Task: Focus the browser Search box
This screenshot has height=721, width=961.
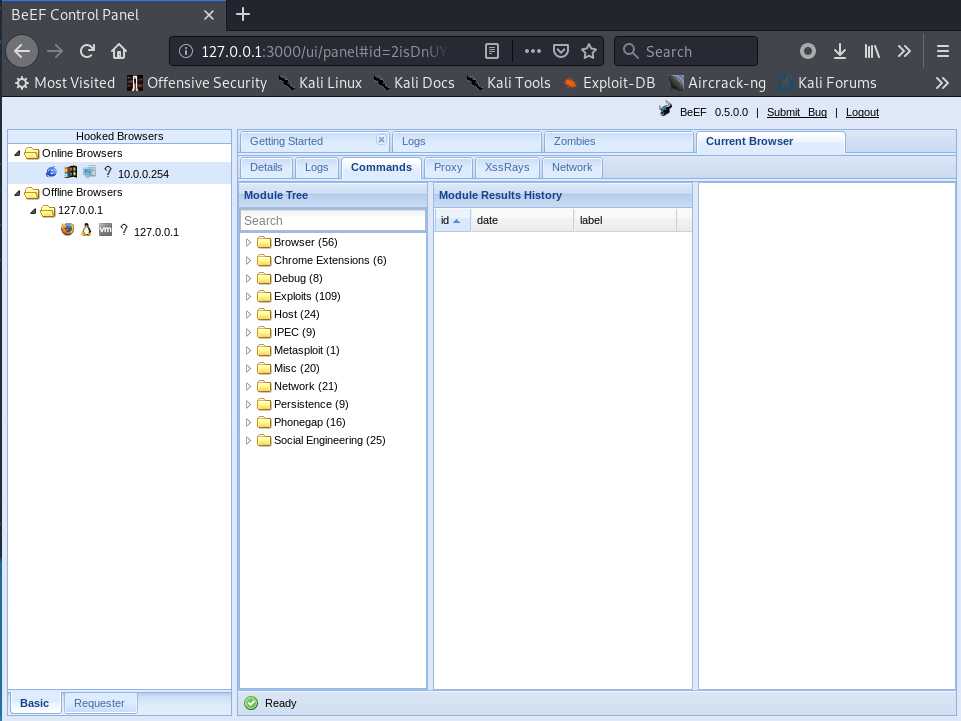Action: tap(686, 52)
